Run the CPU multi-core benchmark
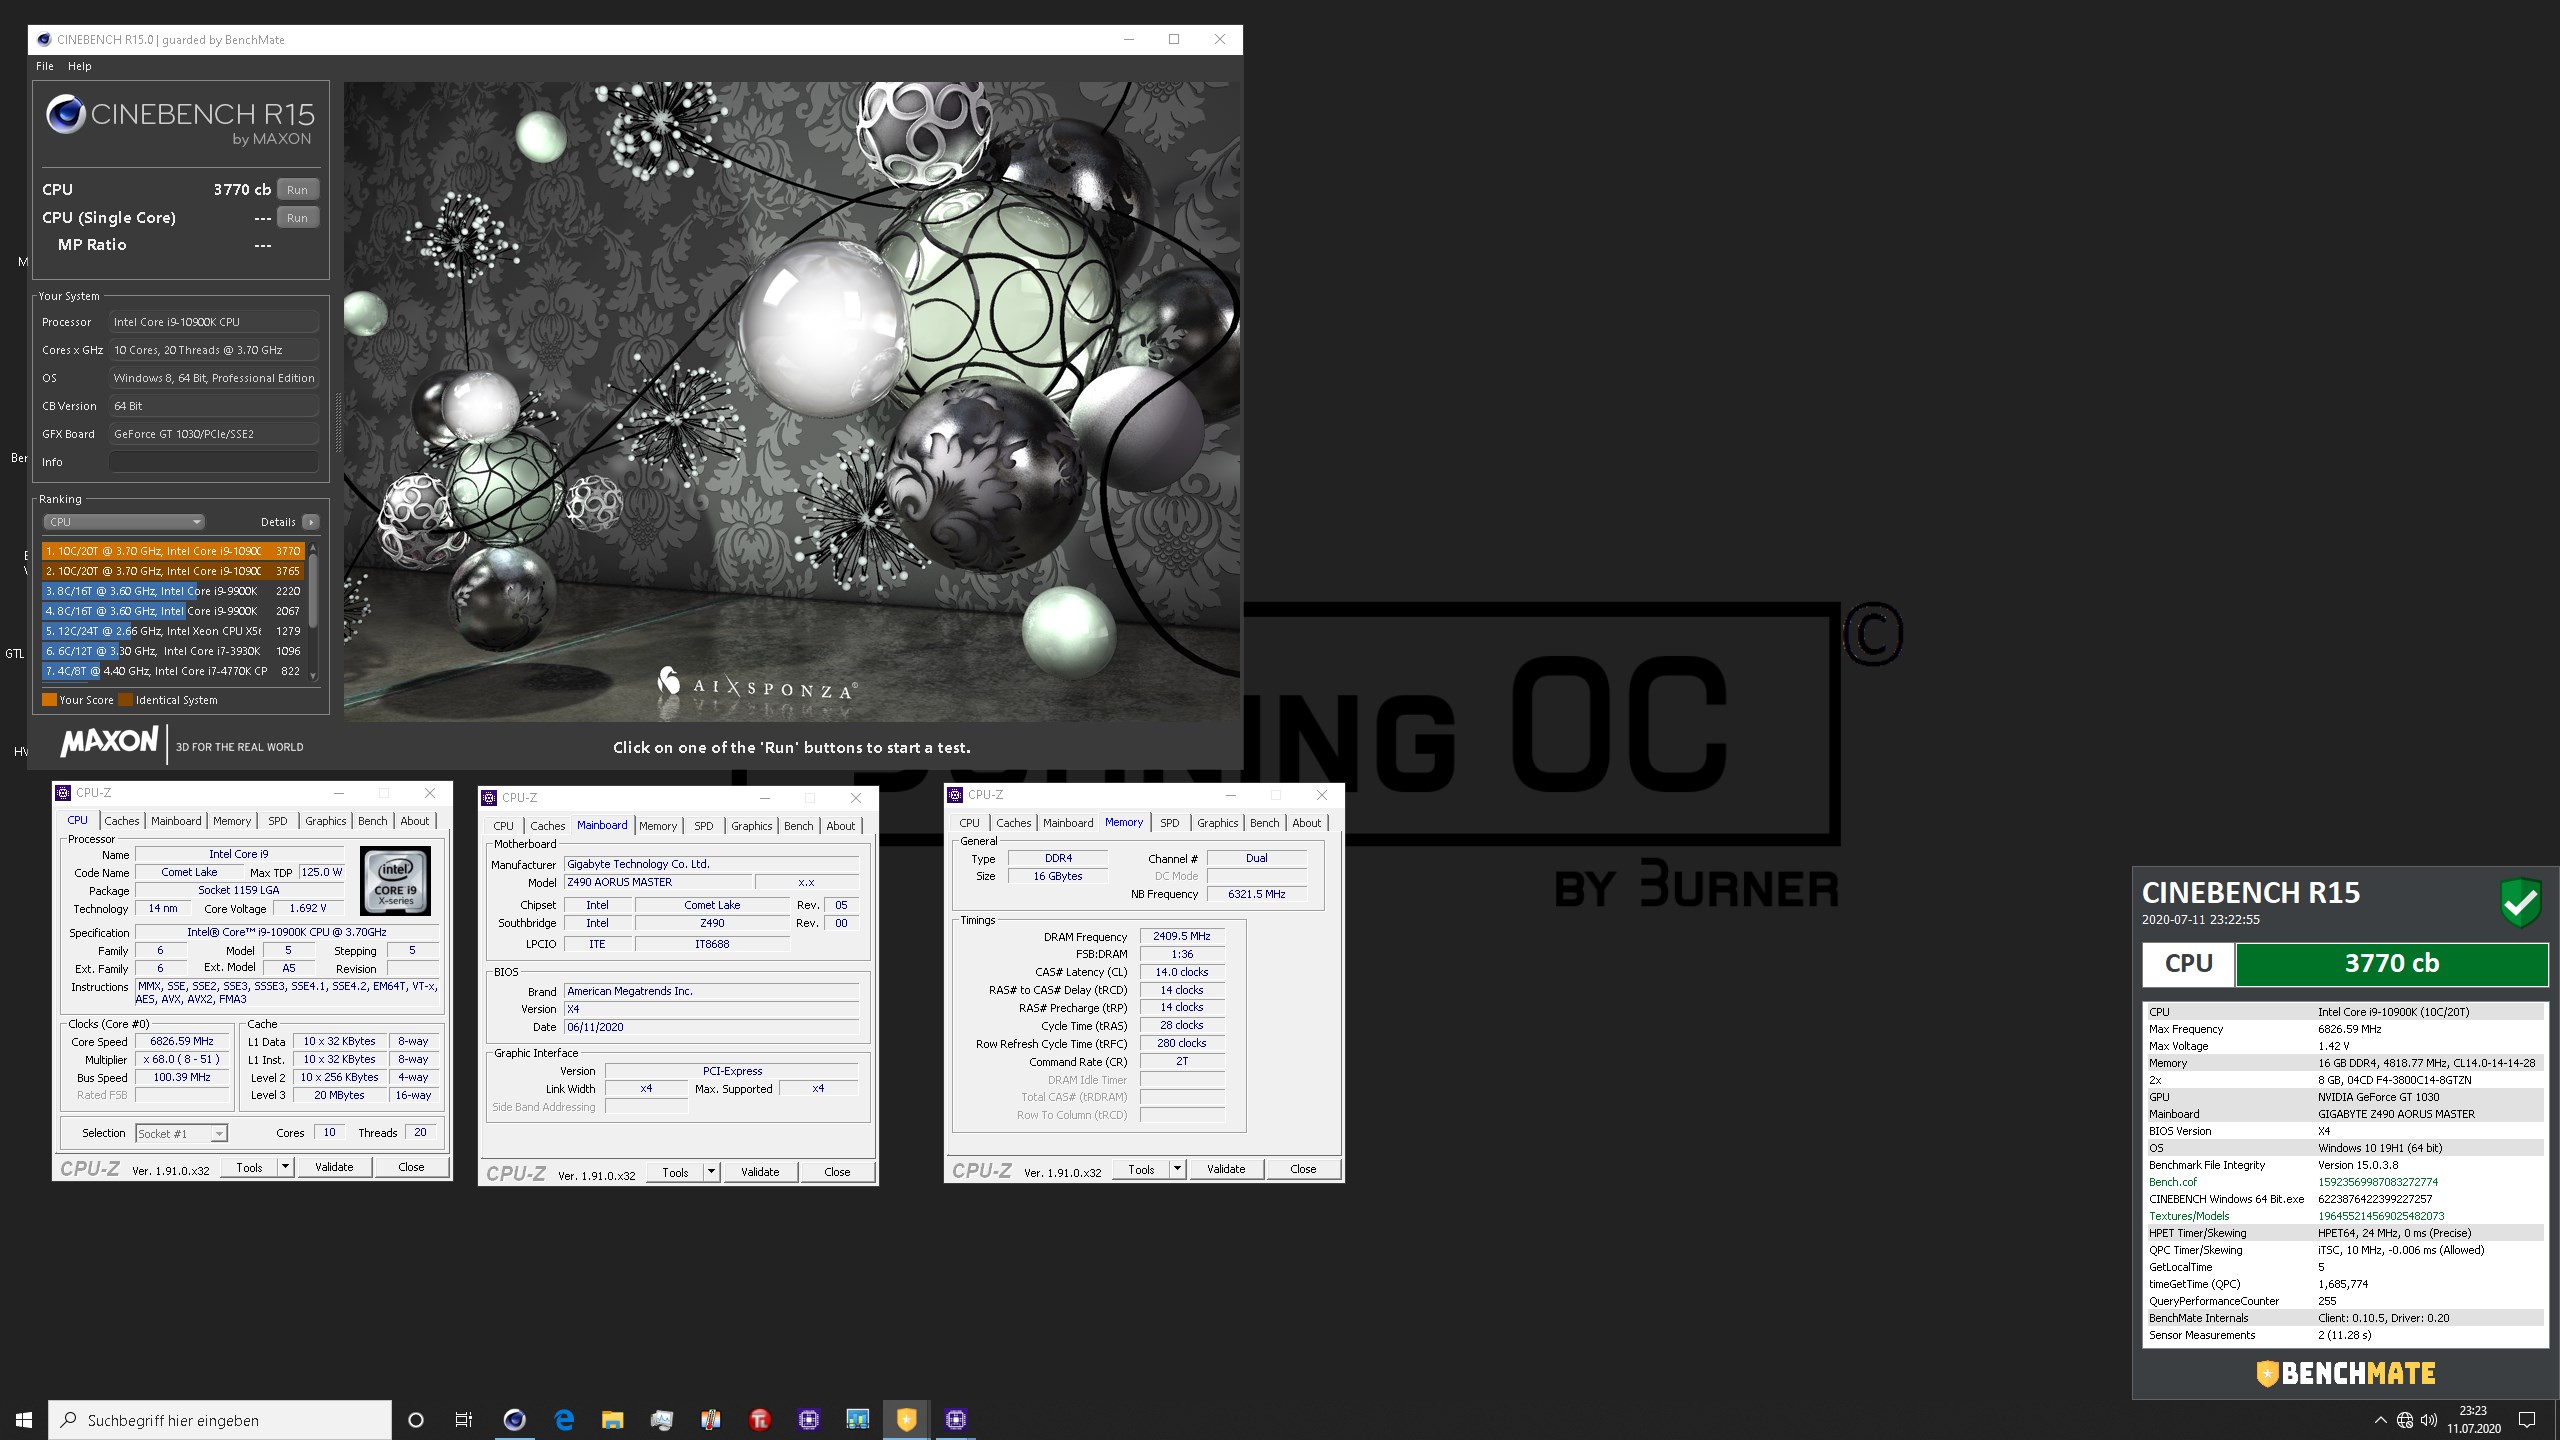The width and height of the screenshot is (2560, 1440). [x=297, y=190]
